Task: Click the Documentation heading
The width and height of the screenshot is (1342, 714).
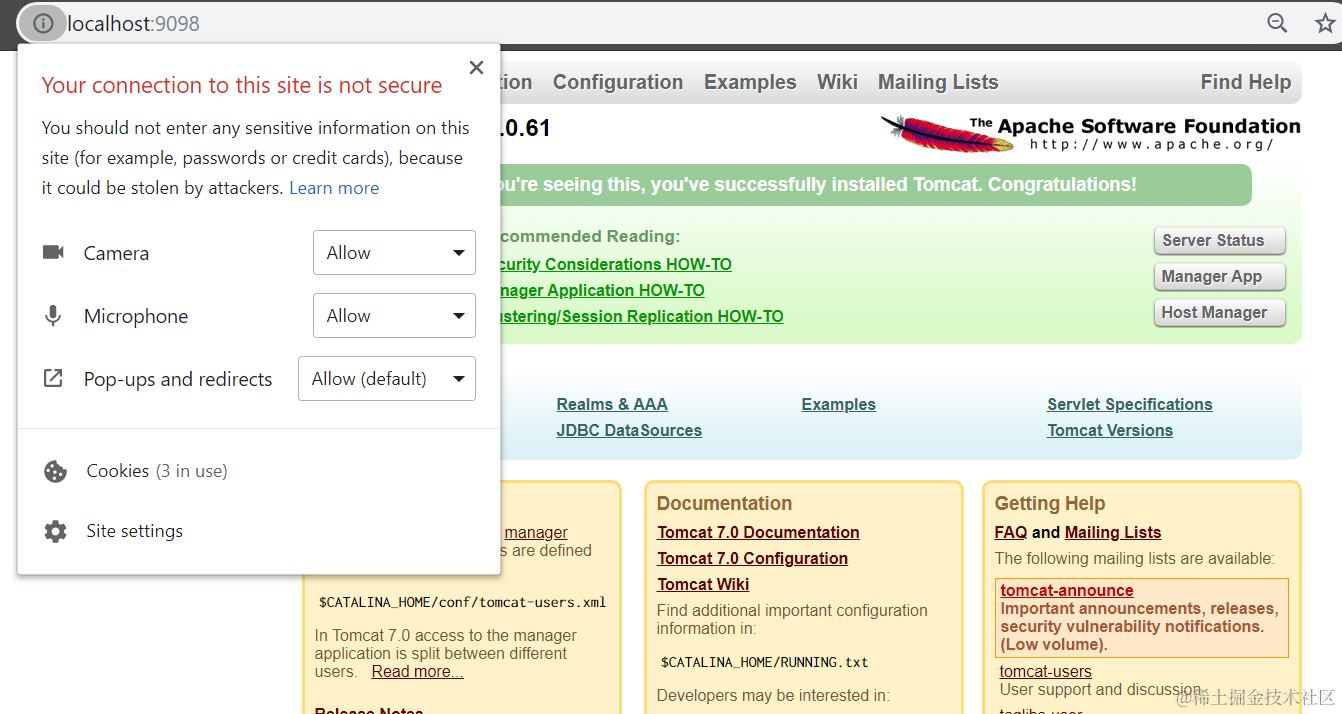Action: coord(724,503)
